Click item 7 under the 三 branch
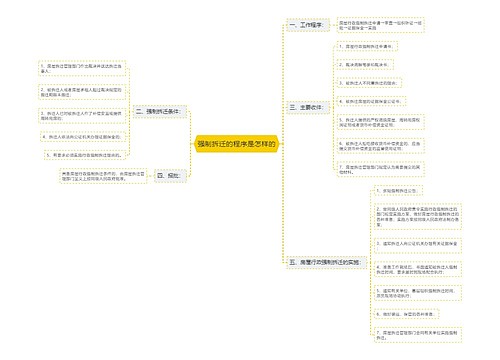The image size is (500, 360). click(x=380, y=169)
